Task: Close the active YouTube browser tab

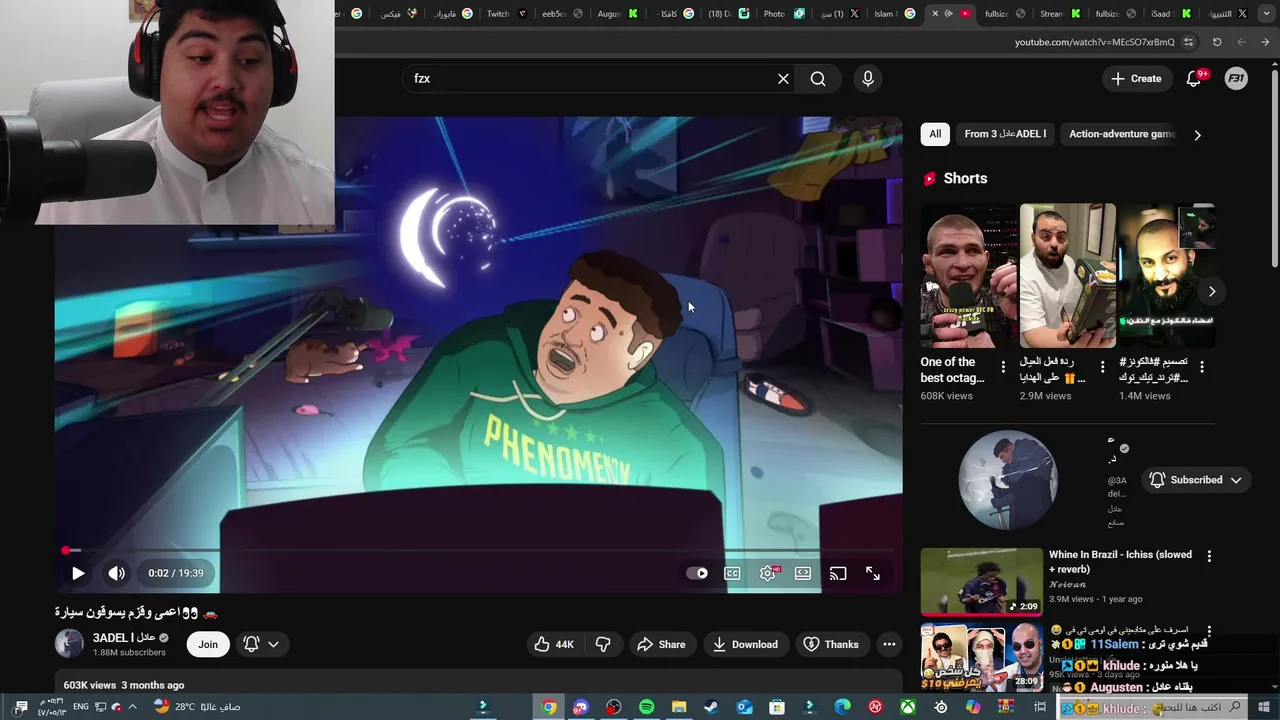Action: tap(935, 14)
